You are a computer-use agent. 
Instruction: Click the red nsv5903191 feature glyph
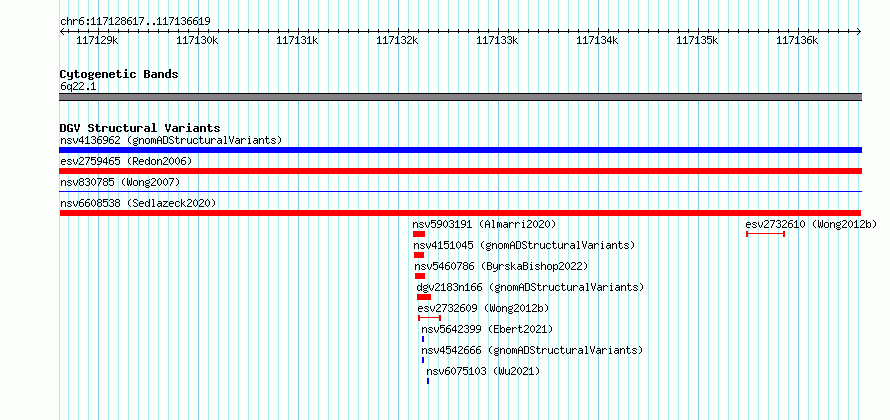[419, 234]
